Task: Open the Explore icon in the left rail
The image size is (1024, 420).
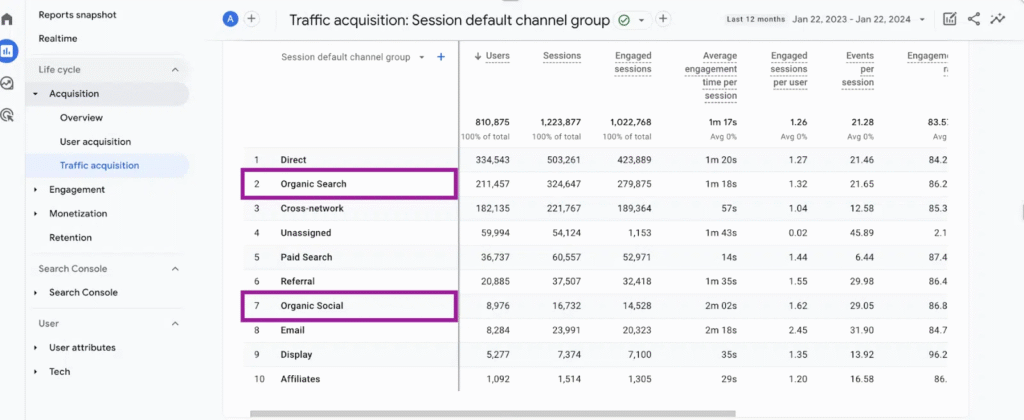Action: pos(8,83)
